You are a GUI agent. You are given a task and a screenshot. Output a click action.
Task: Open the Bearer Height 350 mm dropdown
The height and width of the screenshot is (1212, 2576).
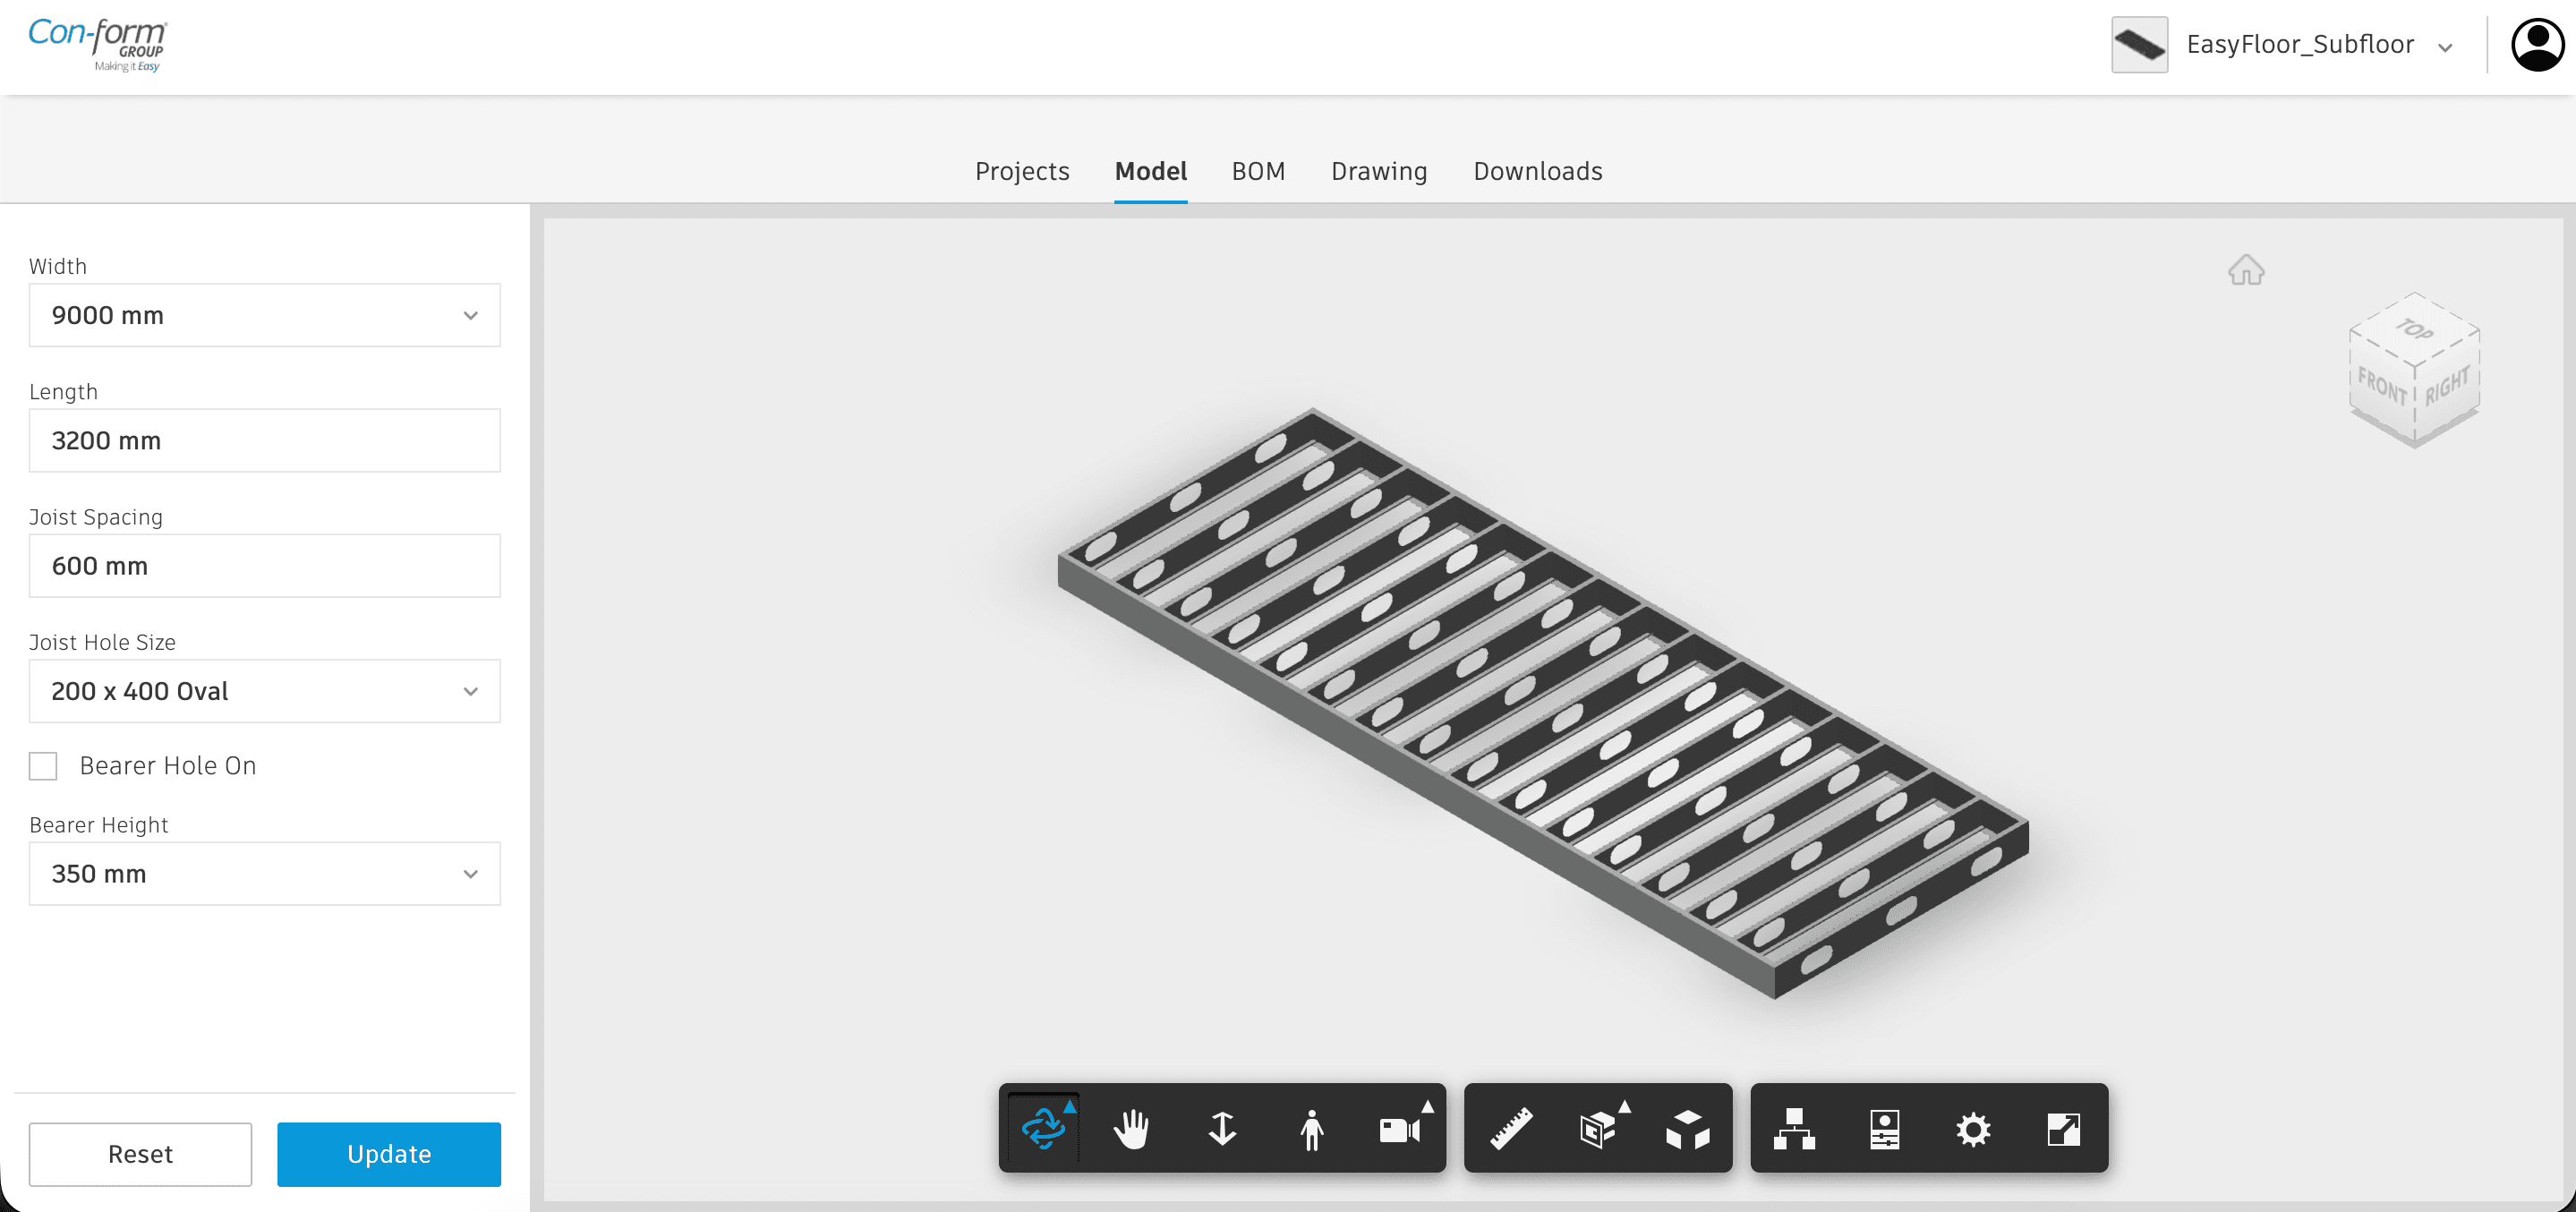[264, 874]
